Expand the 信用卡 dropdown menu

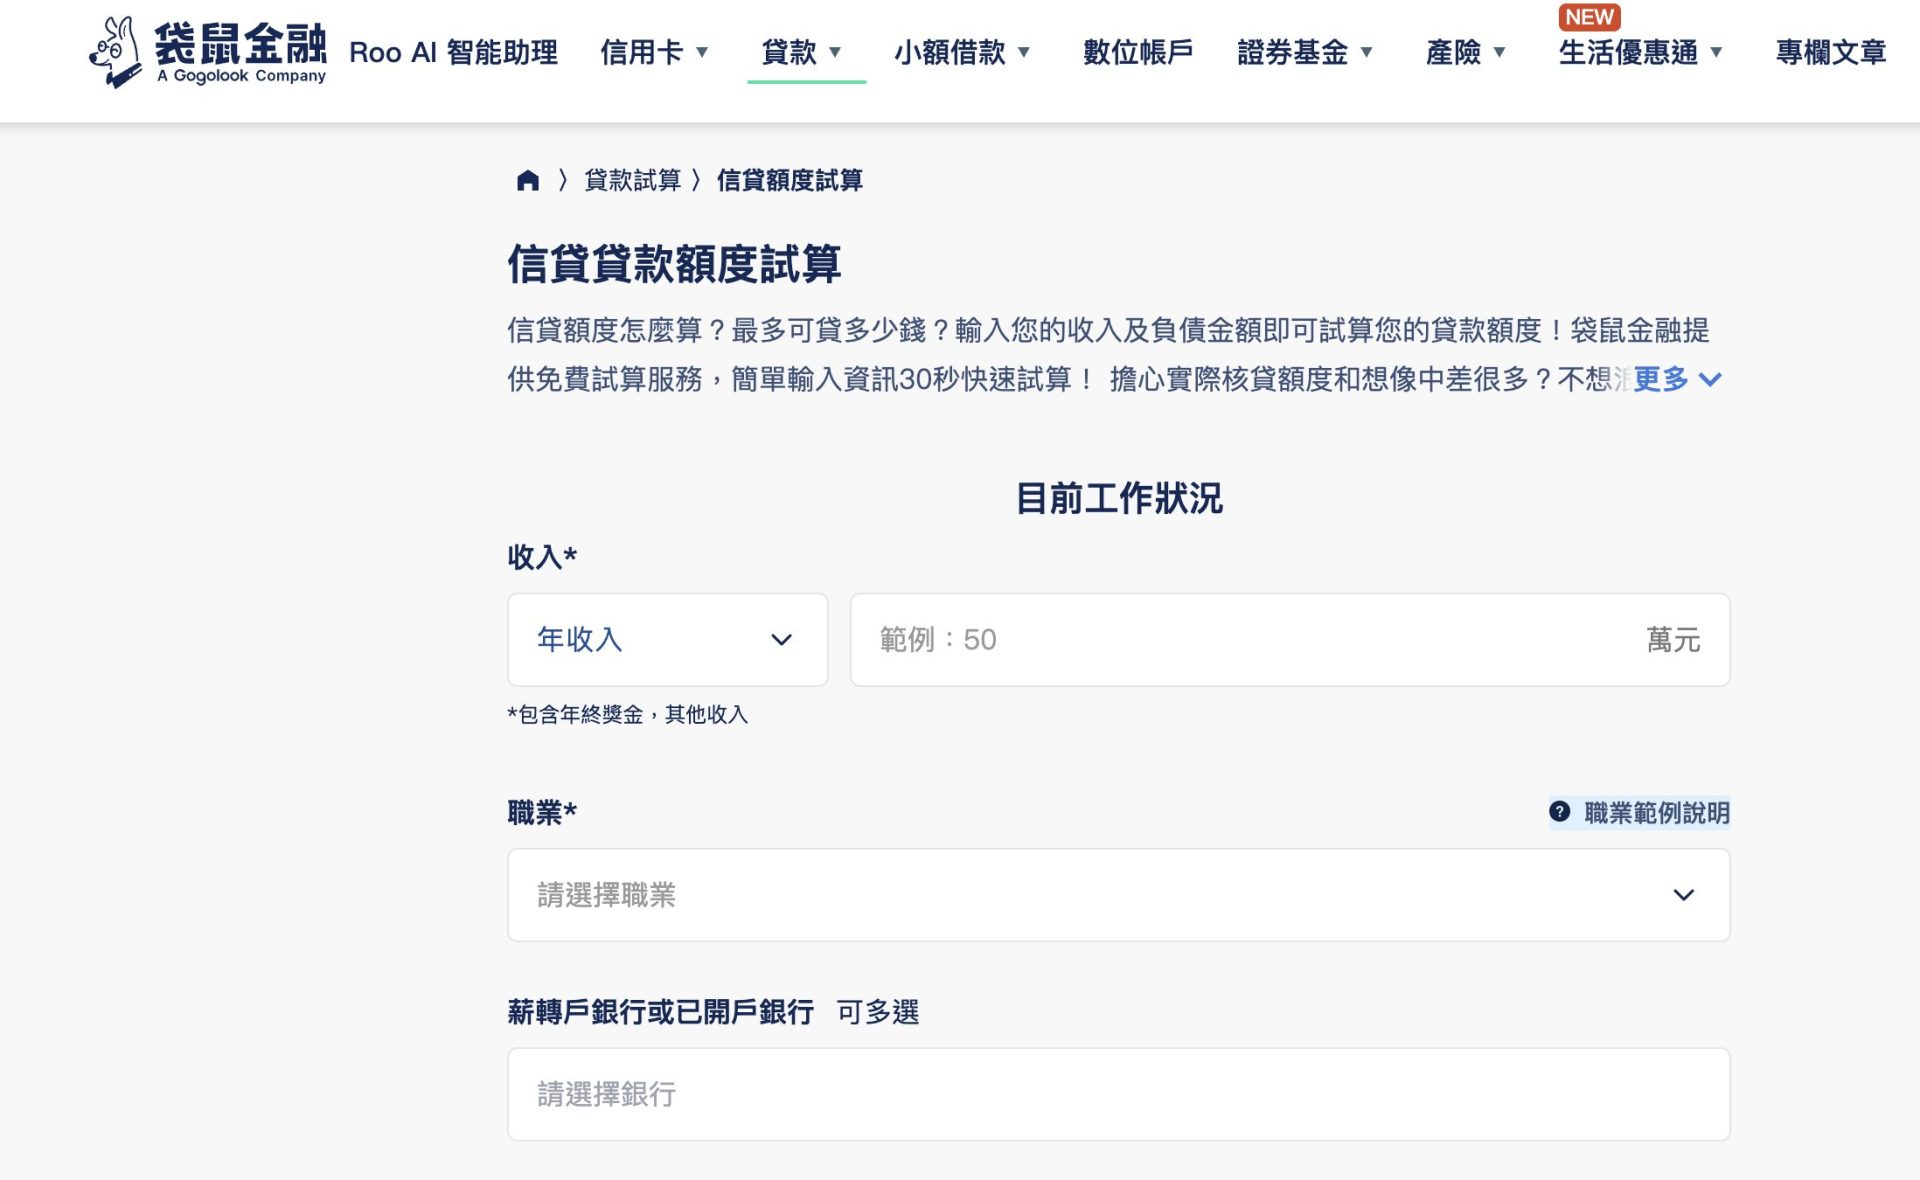[655, 53]
